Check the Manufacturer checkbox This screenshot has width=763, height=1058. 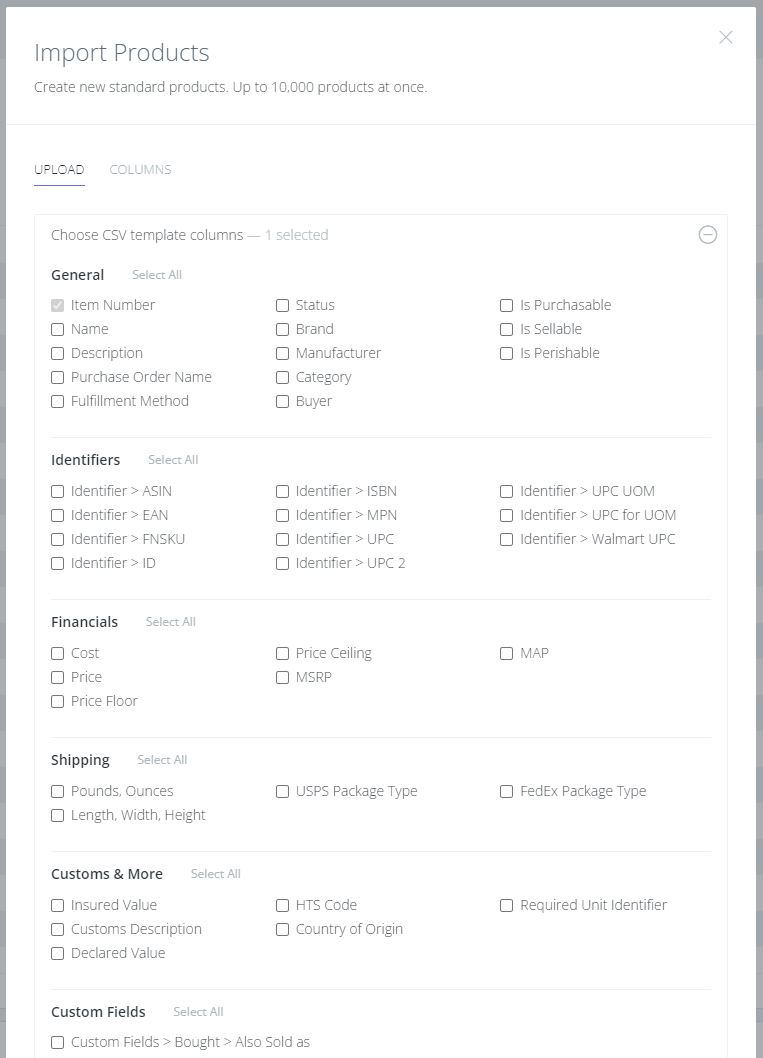(283, 354)
